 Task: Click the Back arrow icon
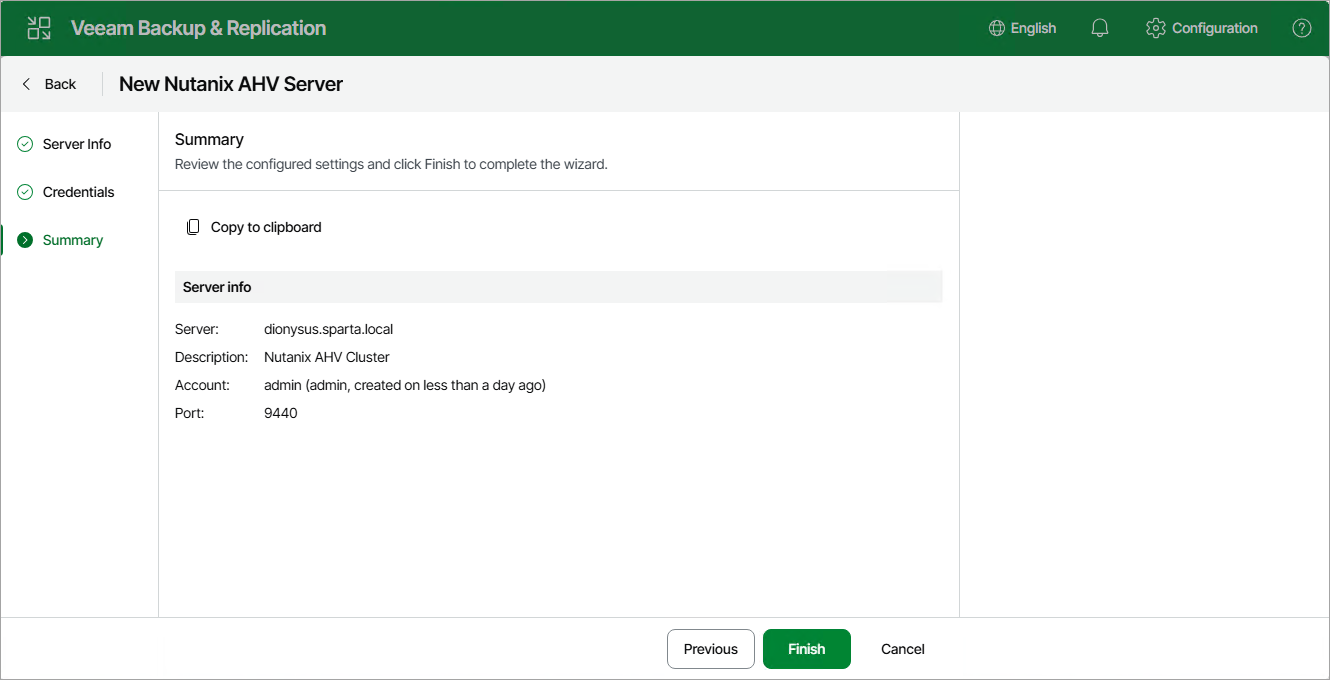[27, 84]
